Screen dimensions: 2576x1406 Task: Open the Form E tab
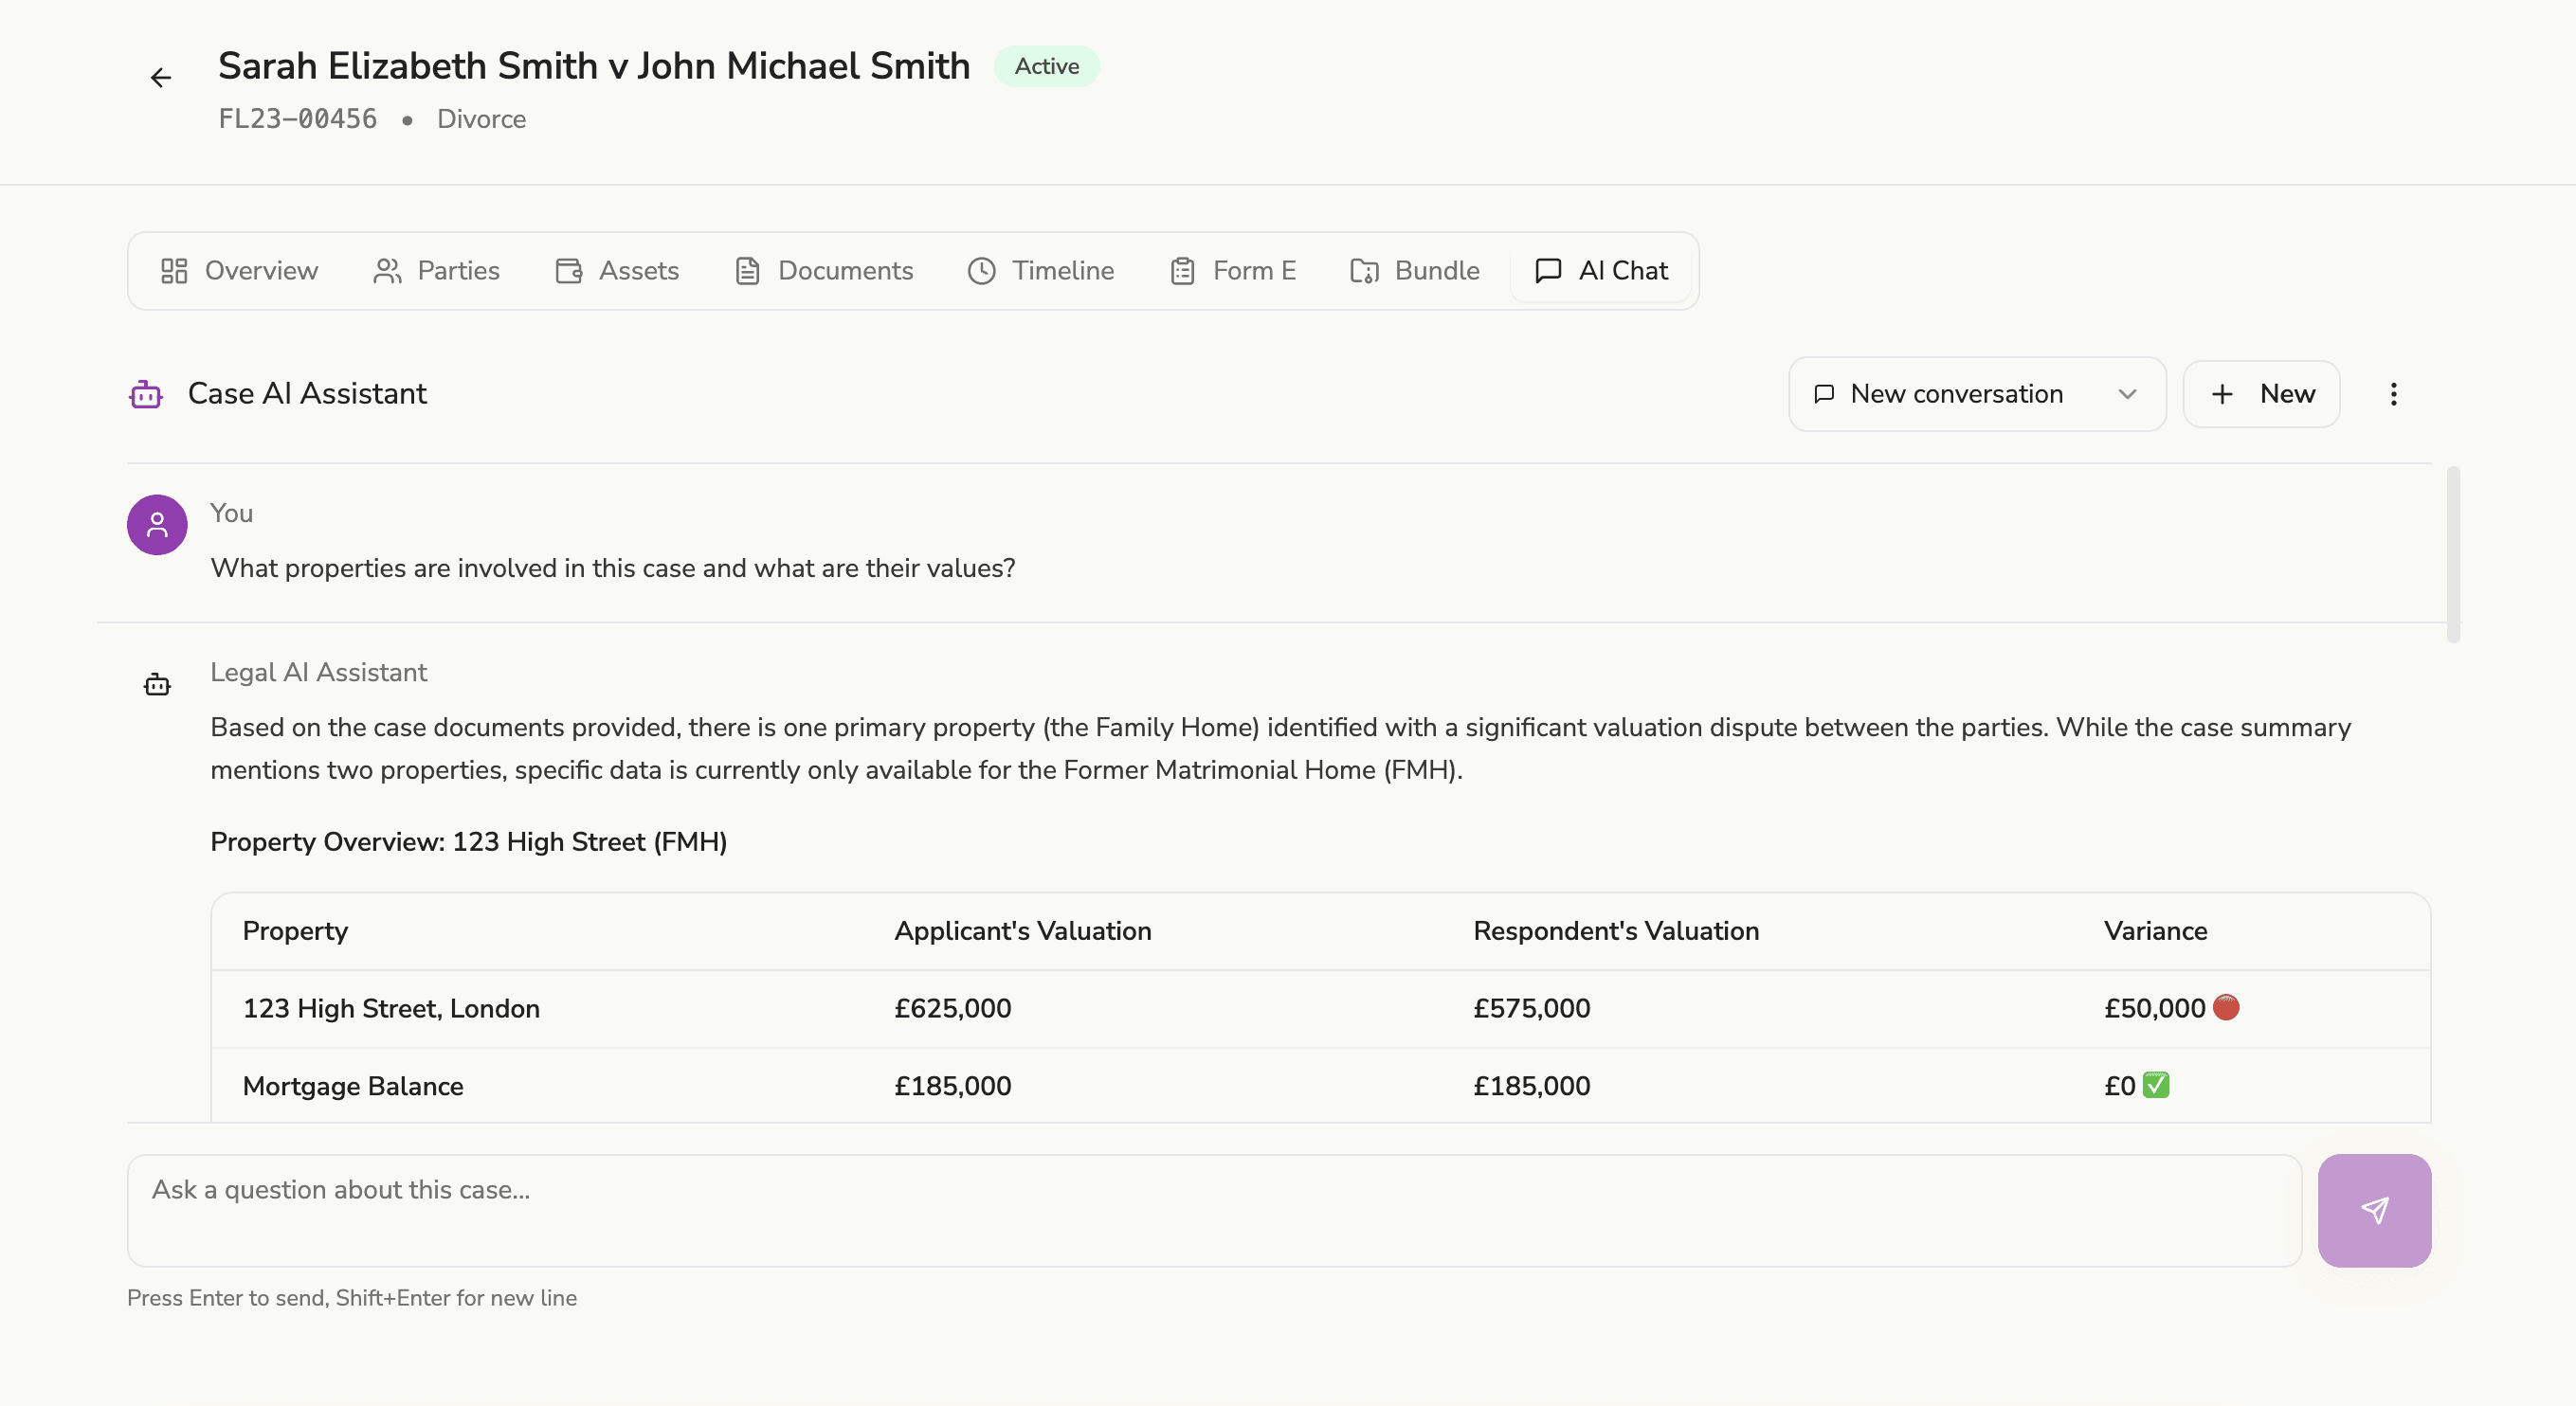1233,271
